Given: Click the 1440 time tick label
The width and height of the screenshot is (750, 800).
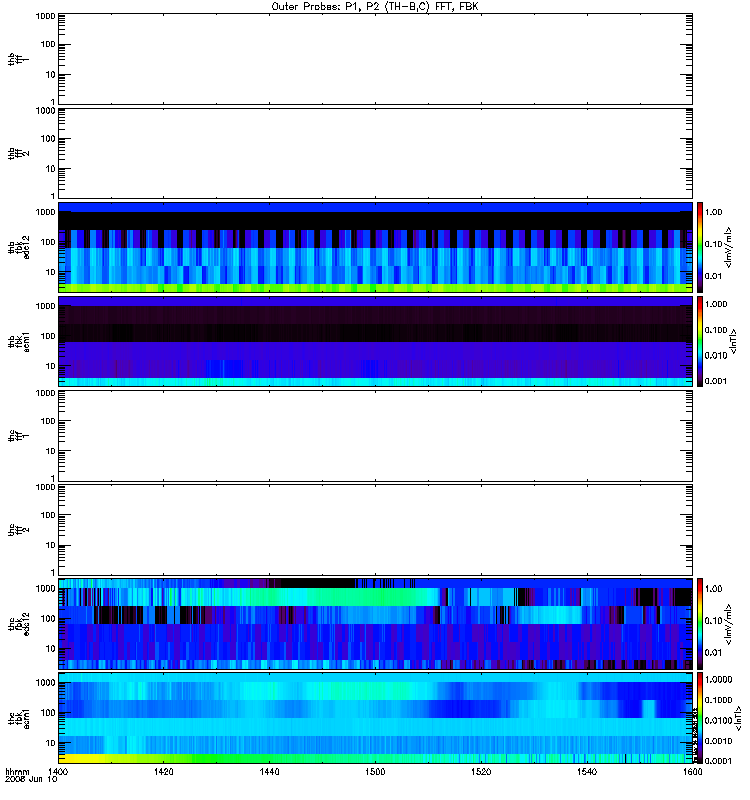Looking at the screenshot, I should pyautogui.click(x=269, y=772).
